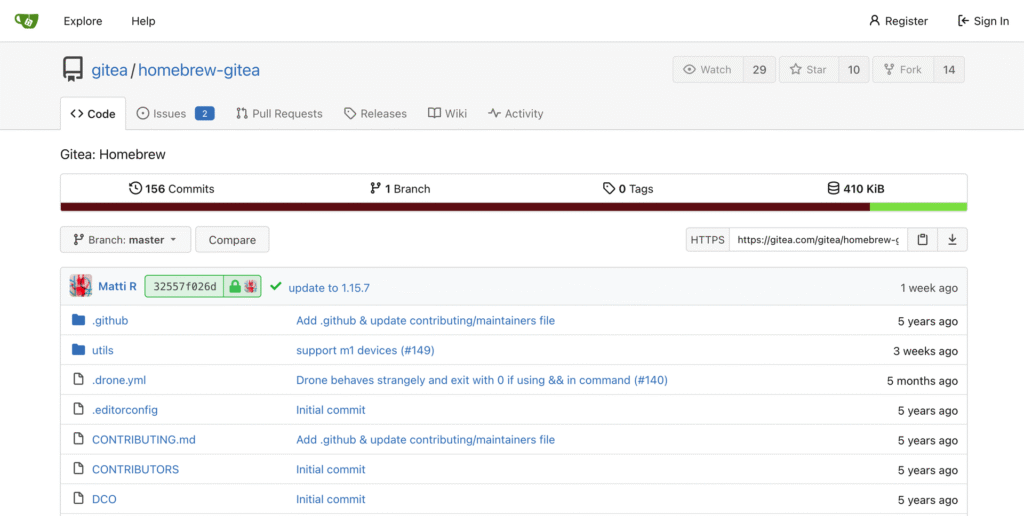Watch this repository
Screen dimensions: 1024x516
click(x=708, y=70)
